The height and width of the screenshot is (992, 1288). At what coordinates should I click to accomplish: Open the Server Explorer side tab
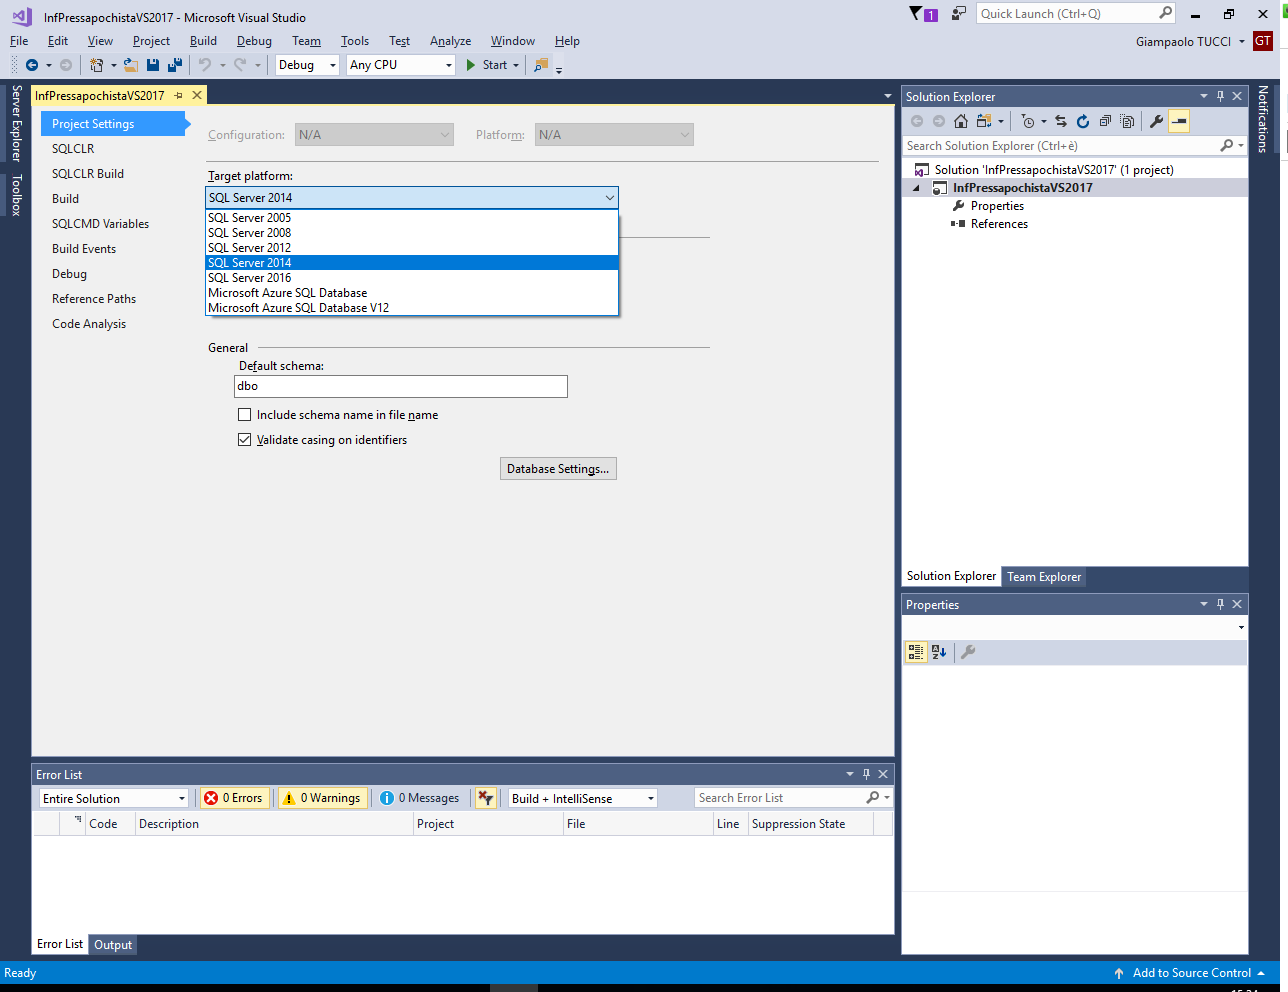[x=16, y=123]
